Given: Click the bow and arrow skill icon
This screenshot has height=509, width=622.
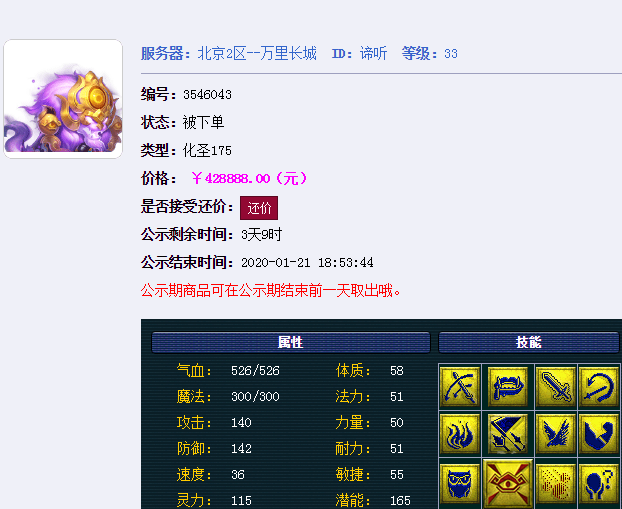Looking at the screenshot, I should 460,386.
